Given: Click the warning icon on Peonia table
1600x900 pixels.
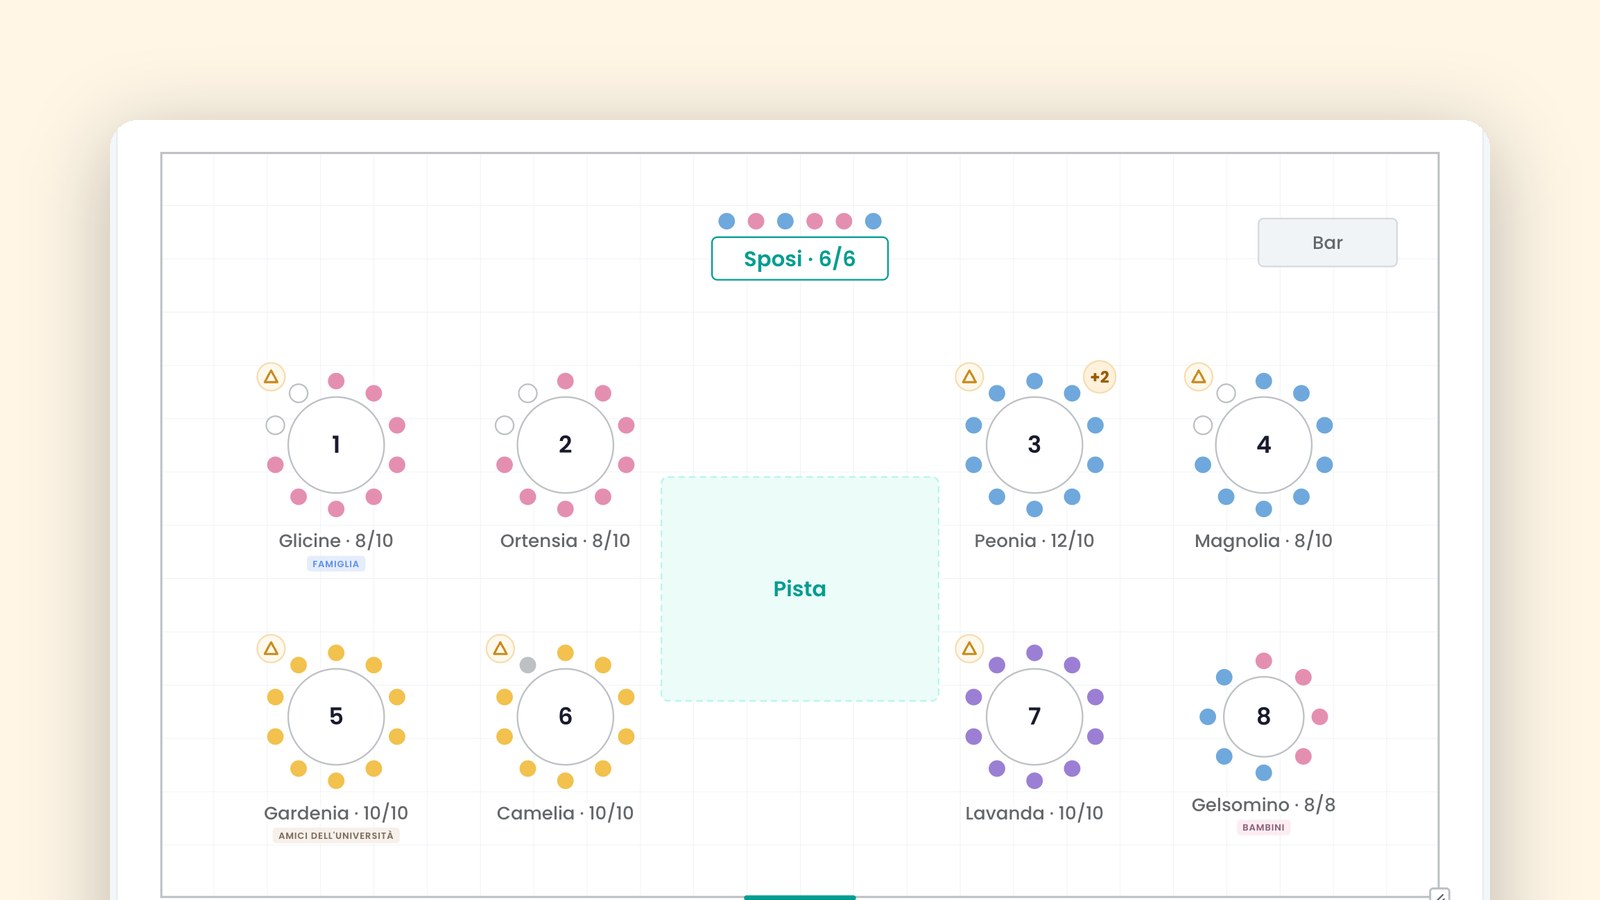Looking at the screenshot, I should [969, 377].
